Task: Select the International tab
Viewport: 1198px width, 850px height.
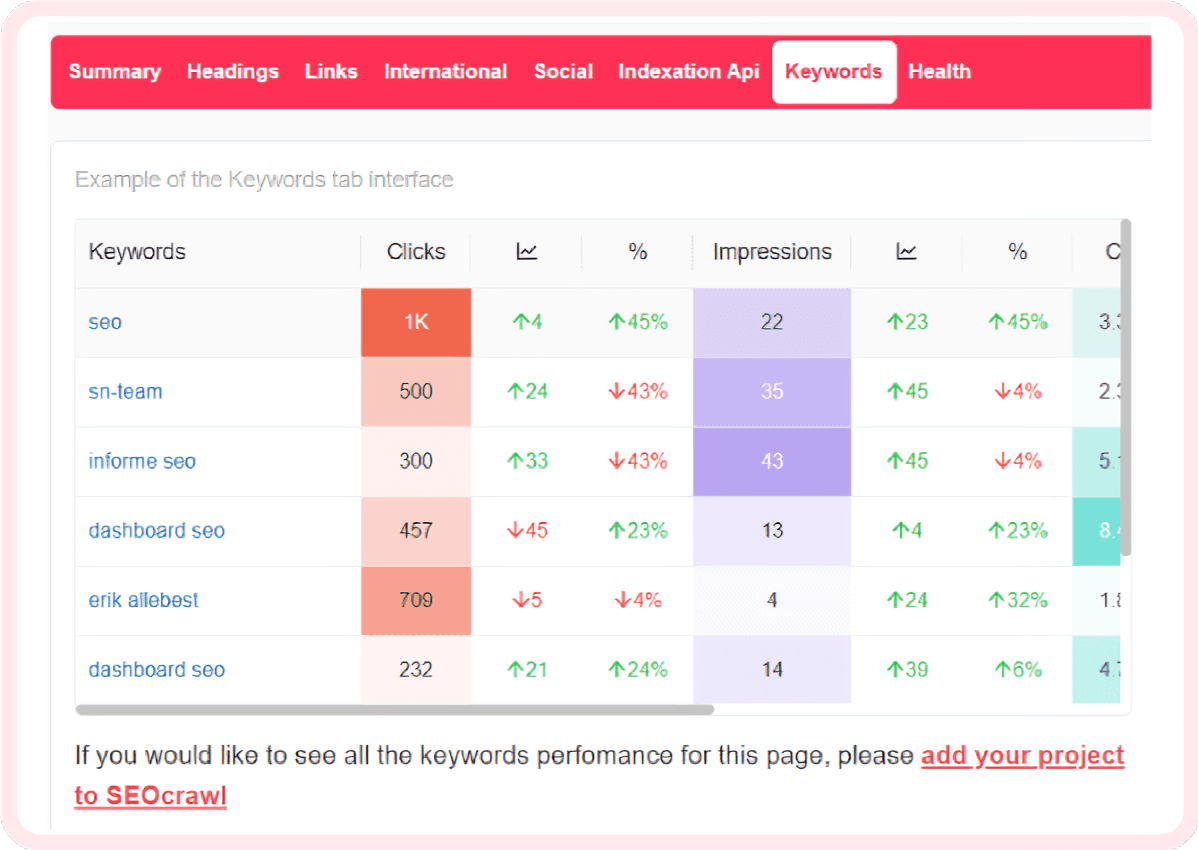Action: coord(445,71)
